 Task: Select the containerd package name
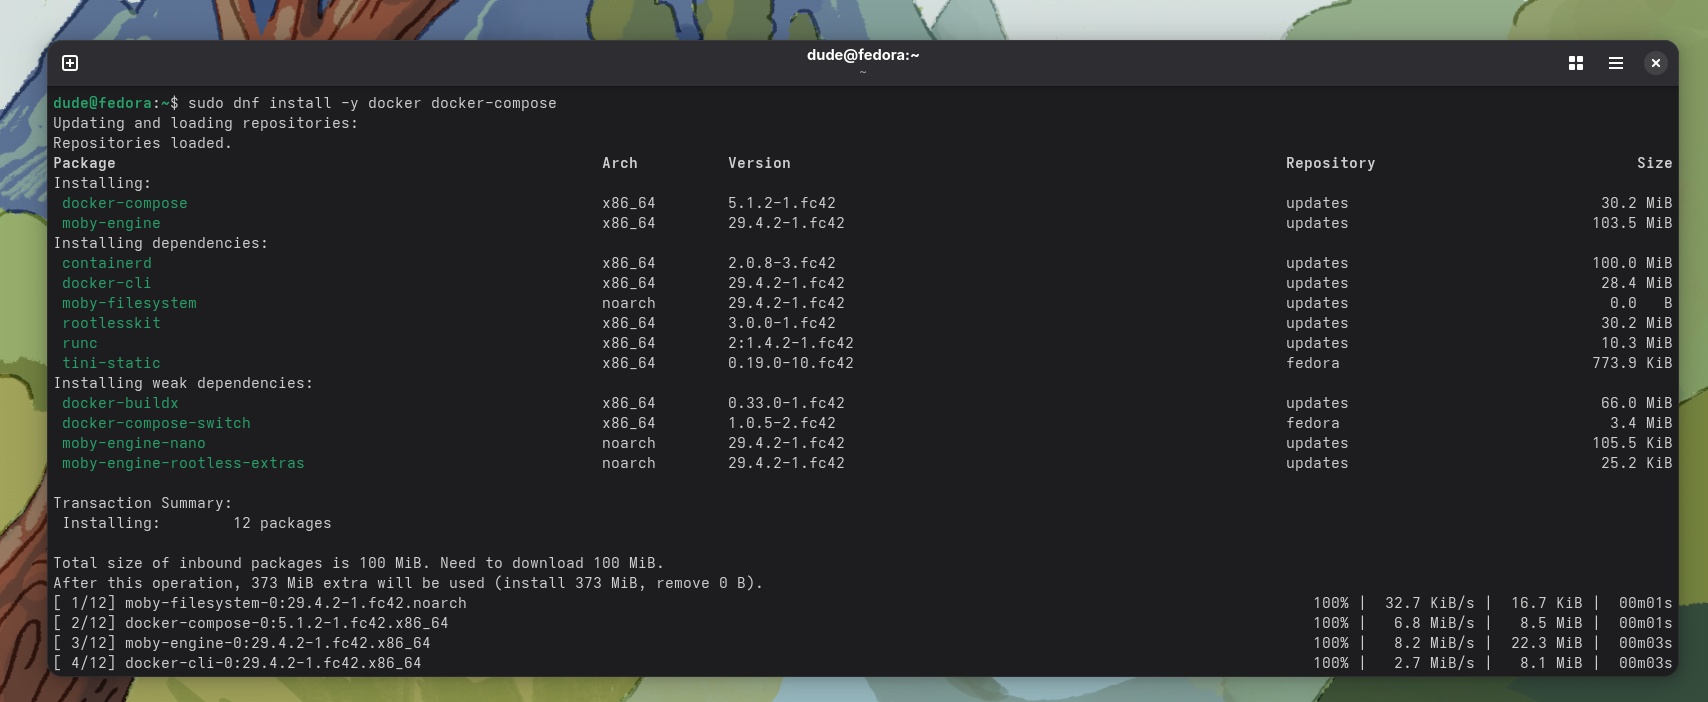coord(107,263)
